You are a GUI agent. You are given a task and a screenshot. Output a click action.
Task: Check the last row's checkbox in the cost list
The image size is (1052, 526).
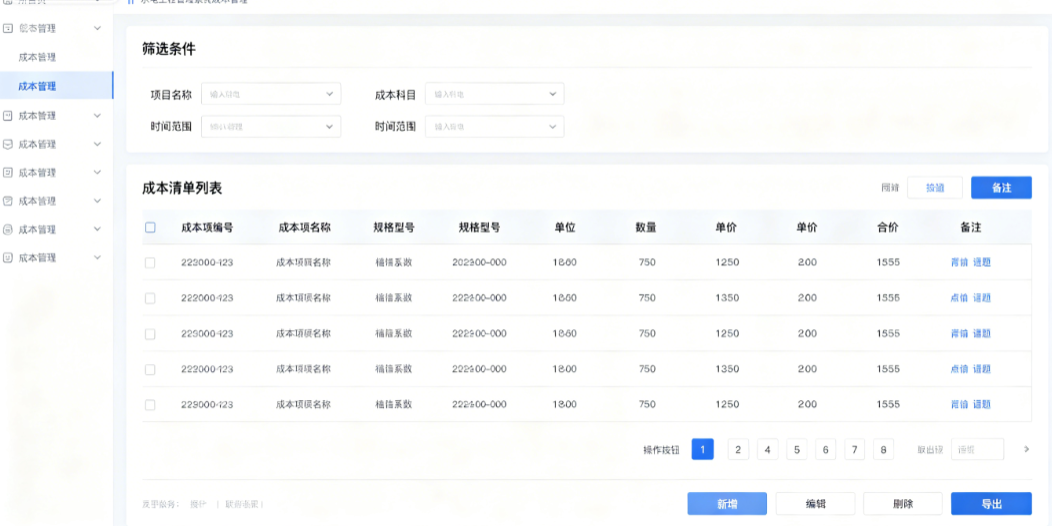tap(150, 405)
